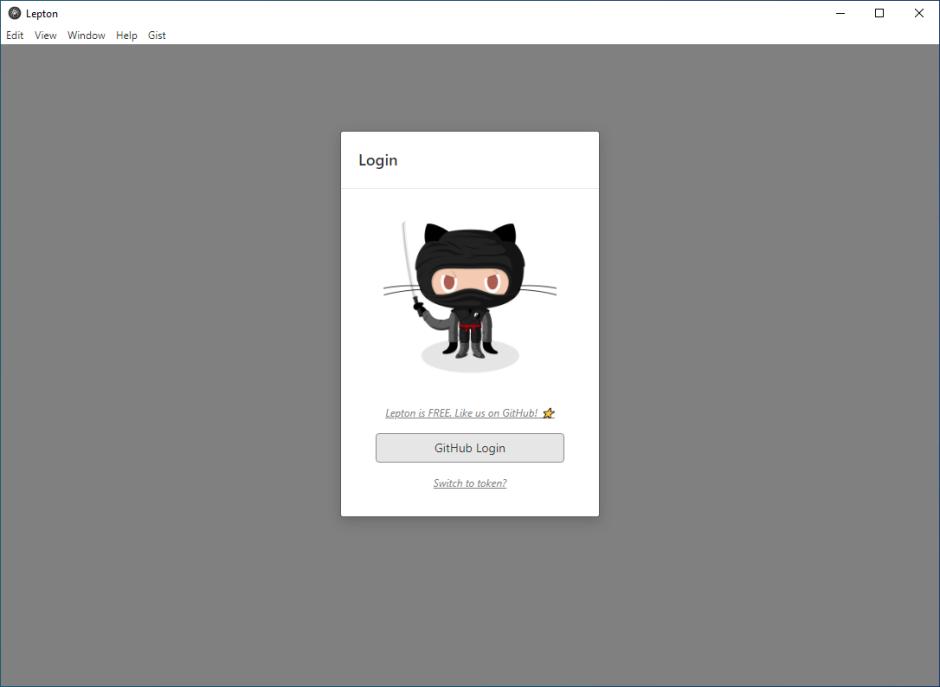Follow the 'Switch to token?' link

[x=470, y=483]
